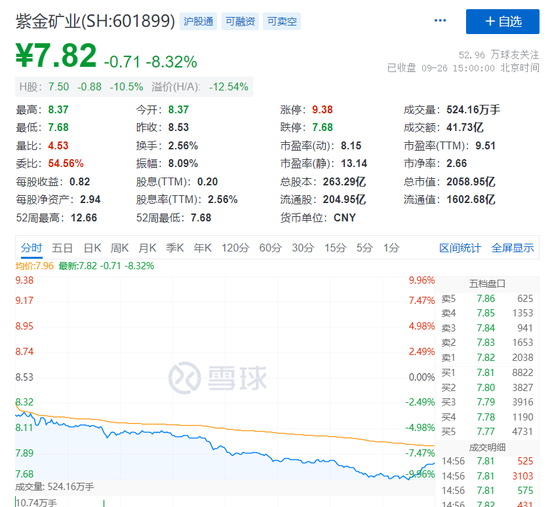550x507 pixels.
Task: Select the 分时 intraday tab
Action: (32, 248)
